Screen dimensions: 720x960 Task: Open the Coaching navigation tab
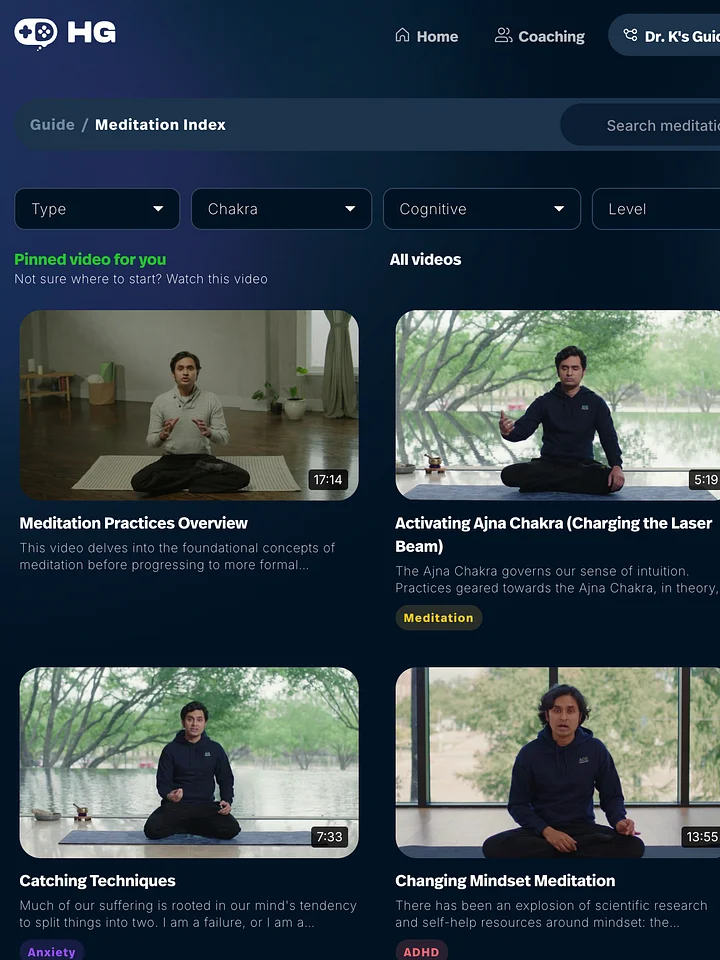pyautogui.click(x=540, y=36)
